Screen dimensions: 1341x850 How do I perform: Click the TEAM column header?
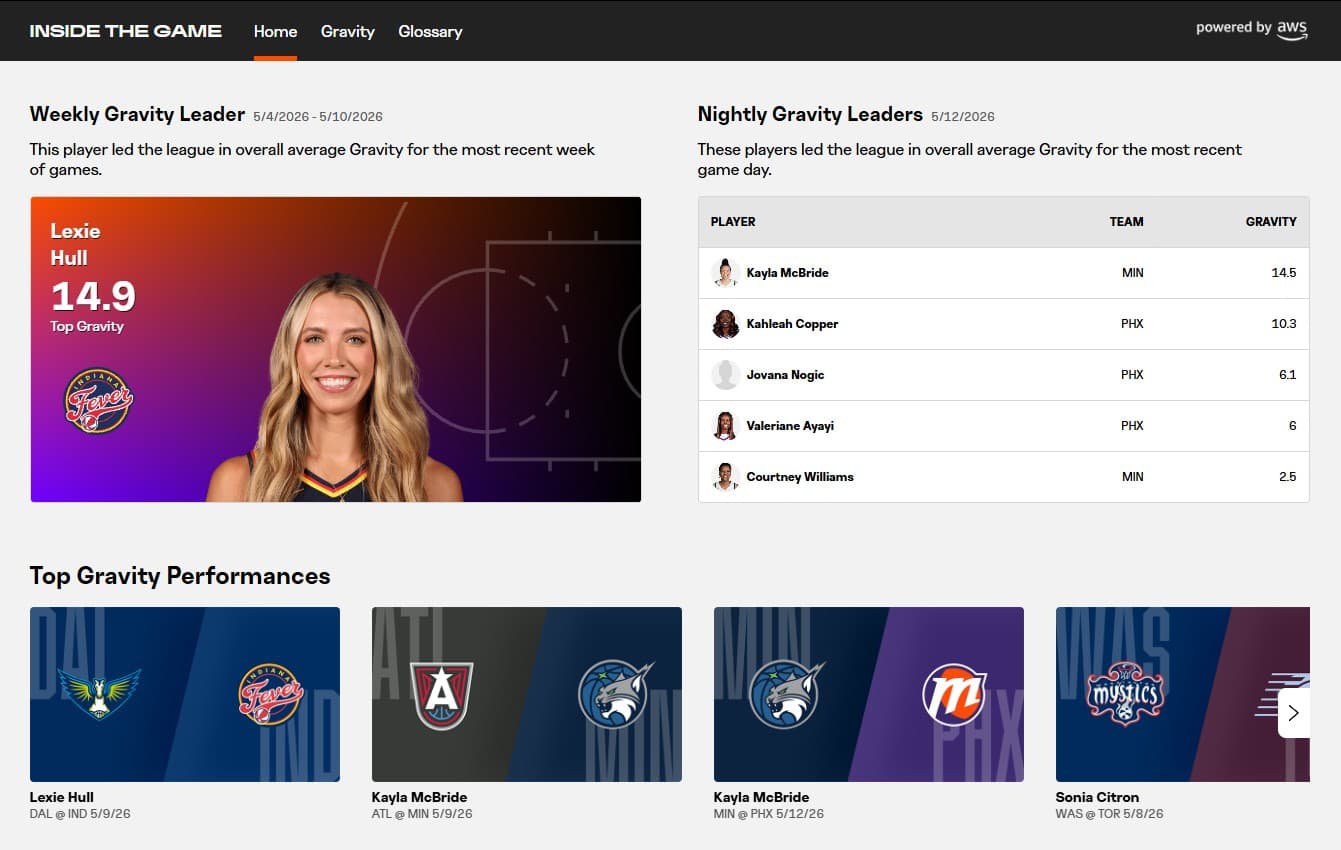pos(1126,222)
